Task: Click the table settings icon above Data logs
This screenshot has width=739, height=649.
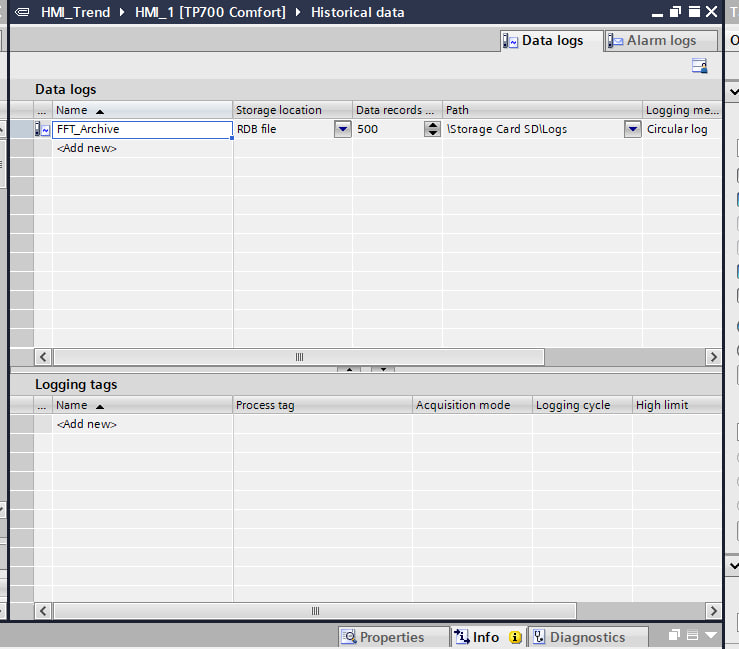Action: pyautogui.click(x=699, y=66)
